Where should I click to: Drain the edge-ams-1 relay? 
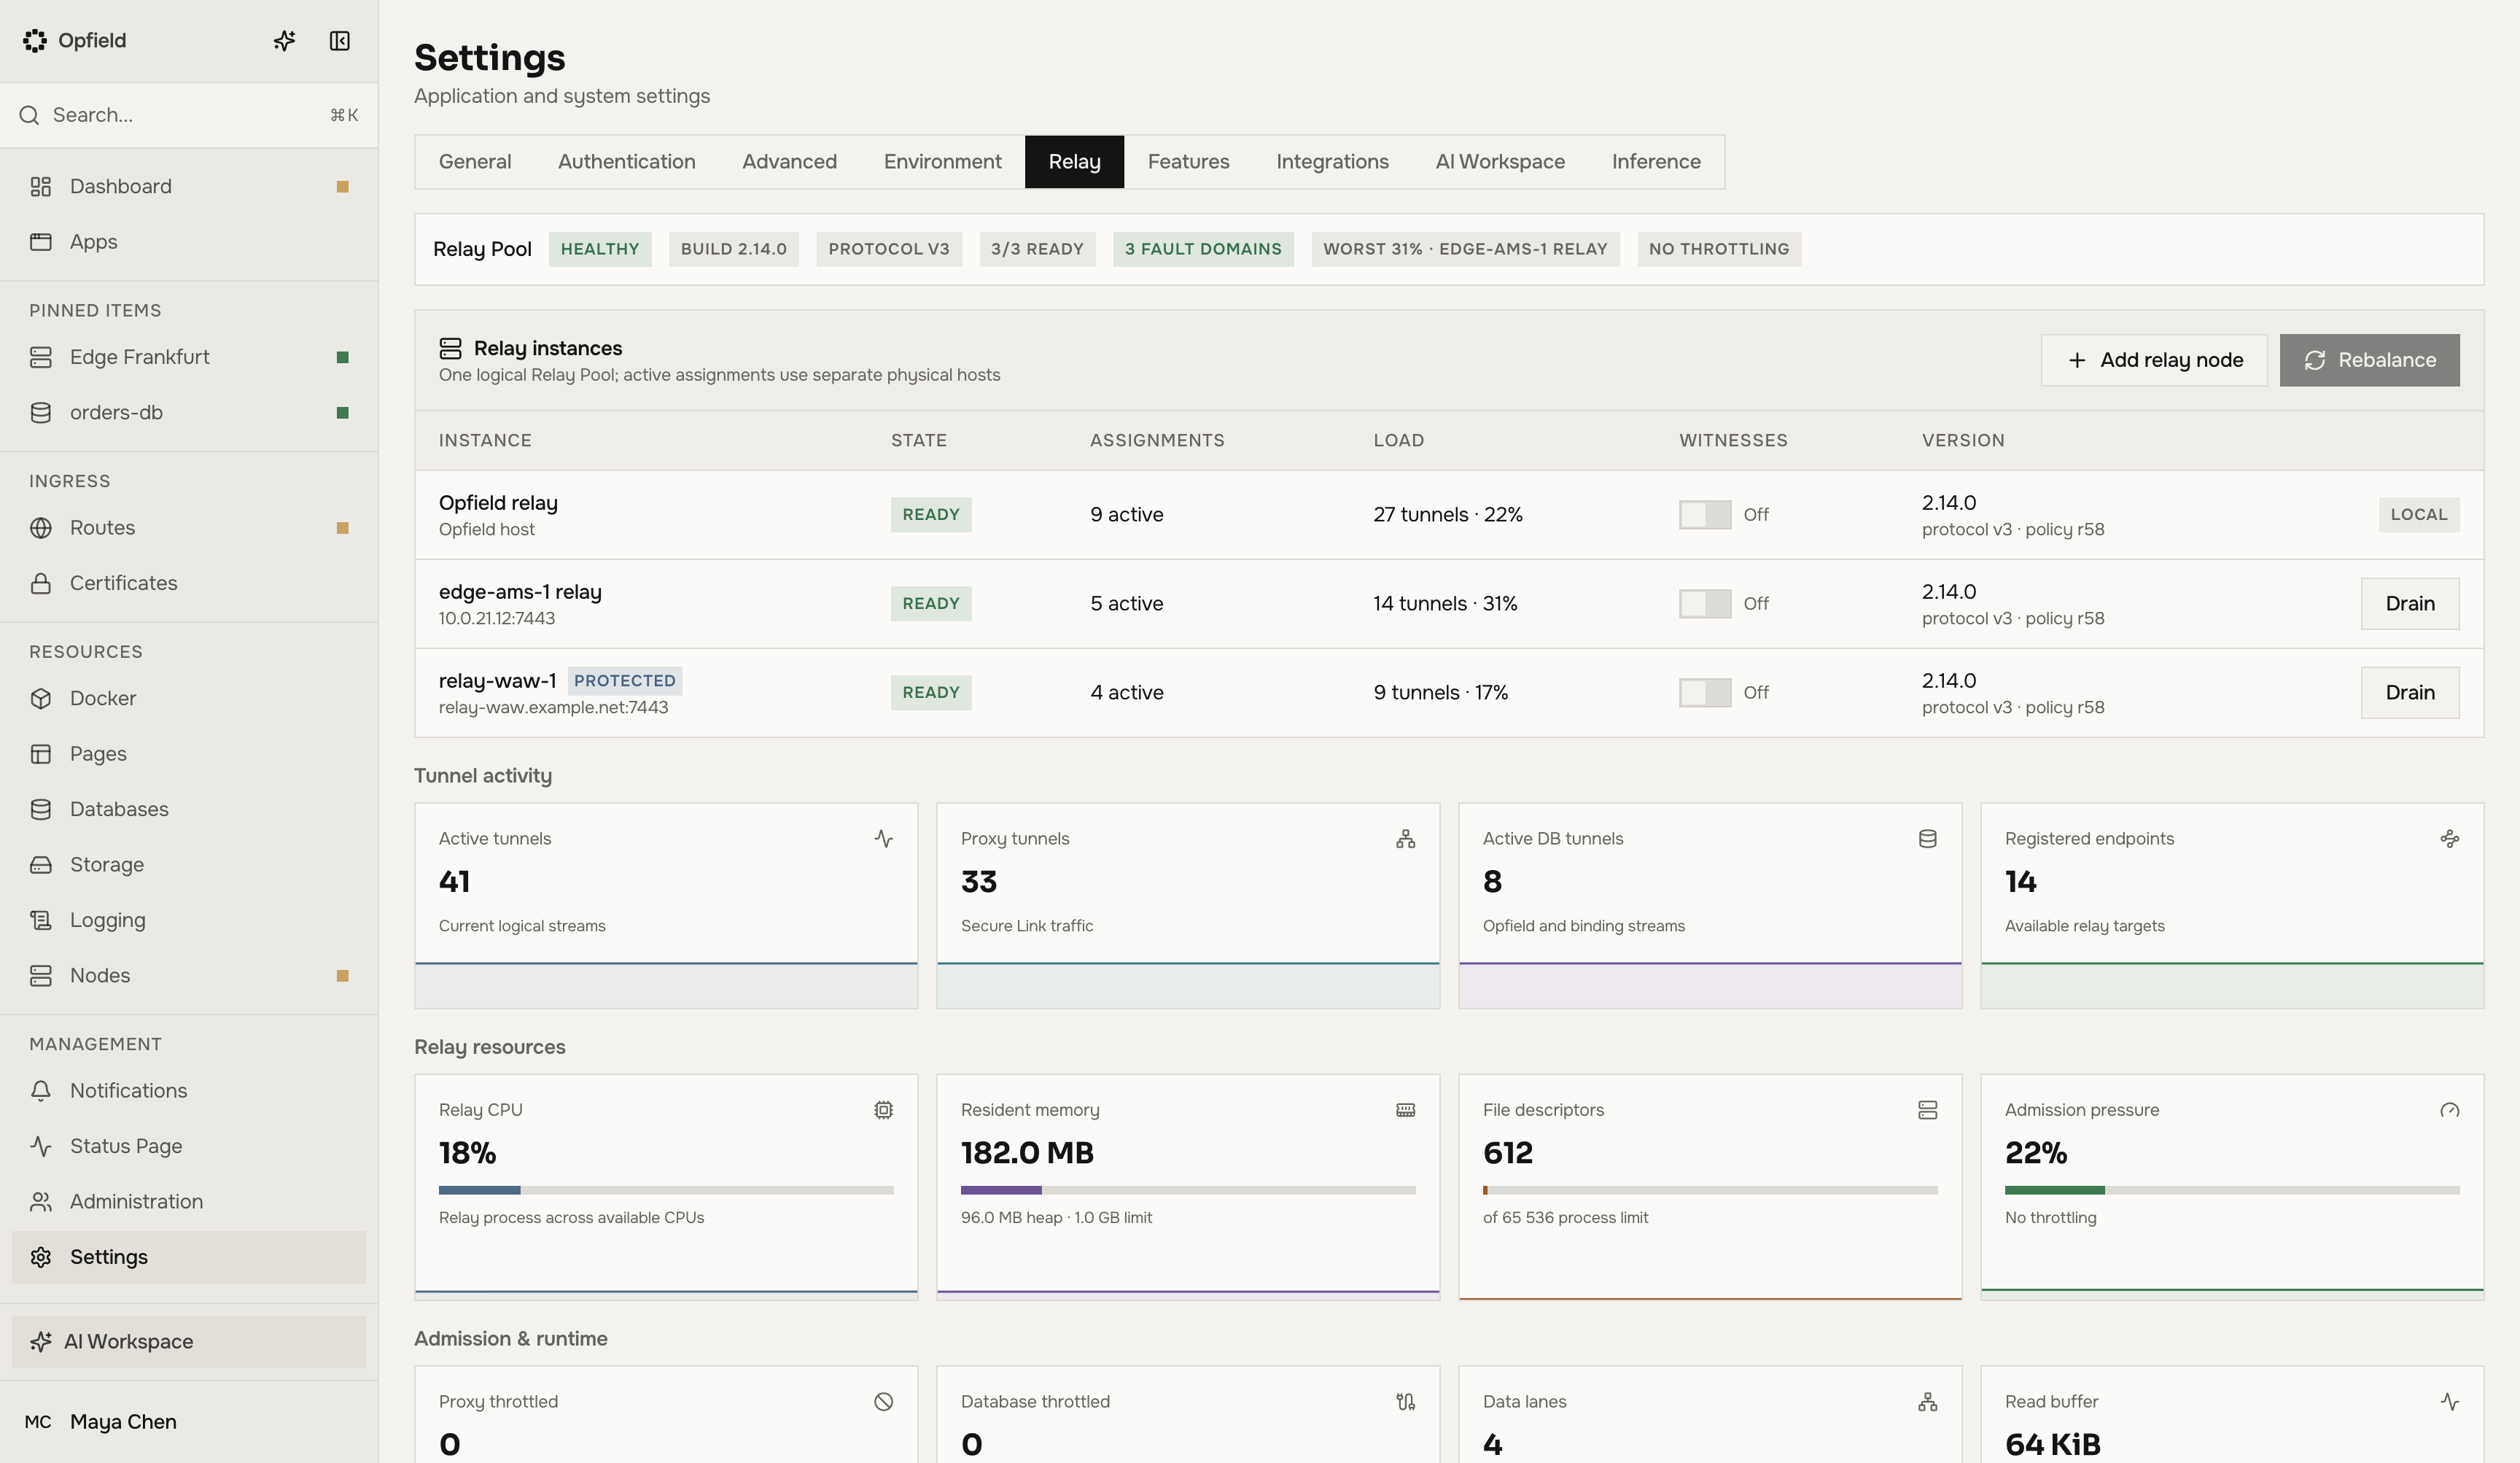tap(2410, 604)
